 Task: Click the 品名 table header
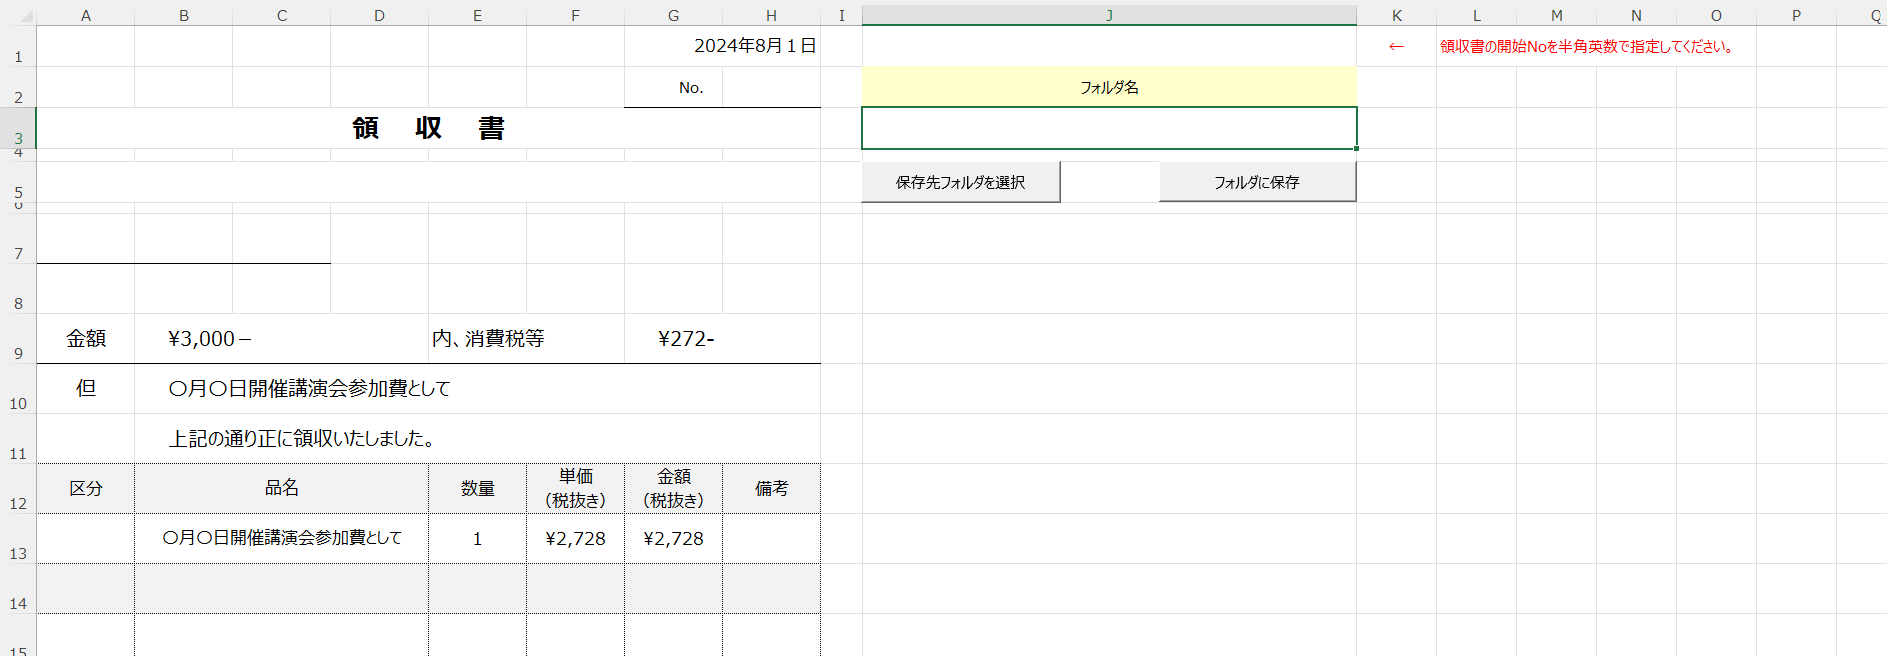pos(281,488)
